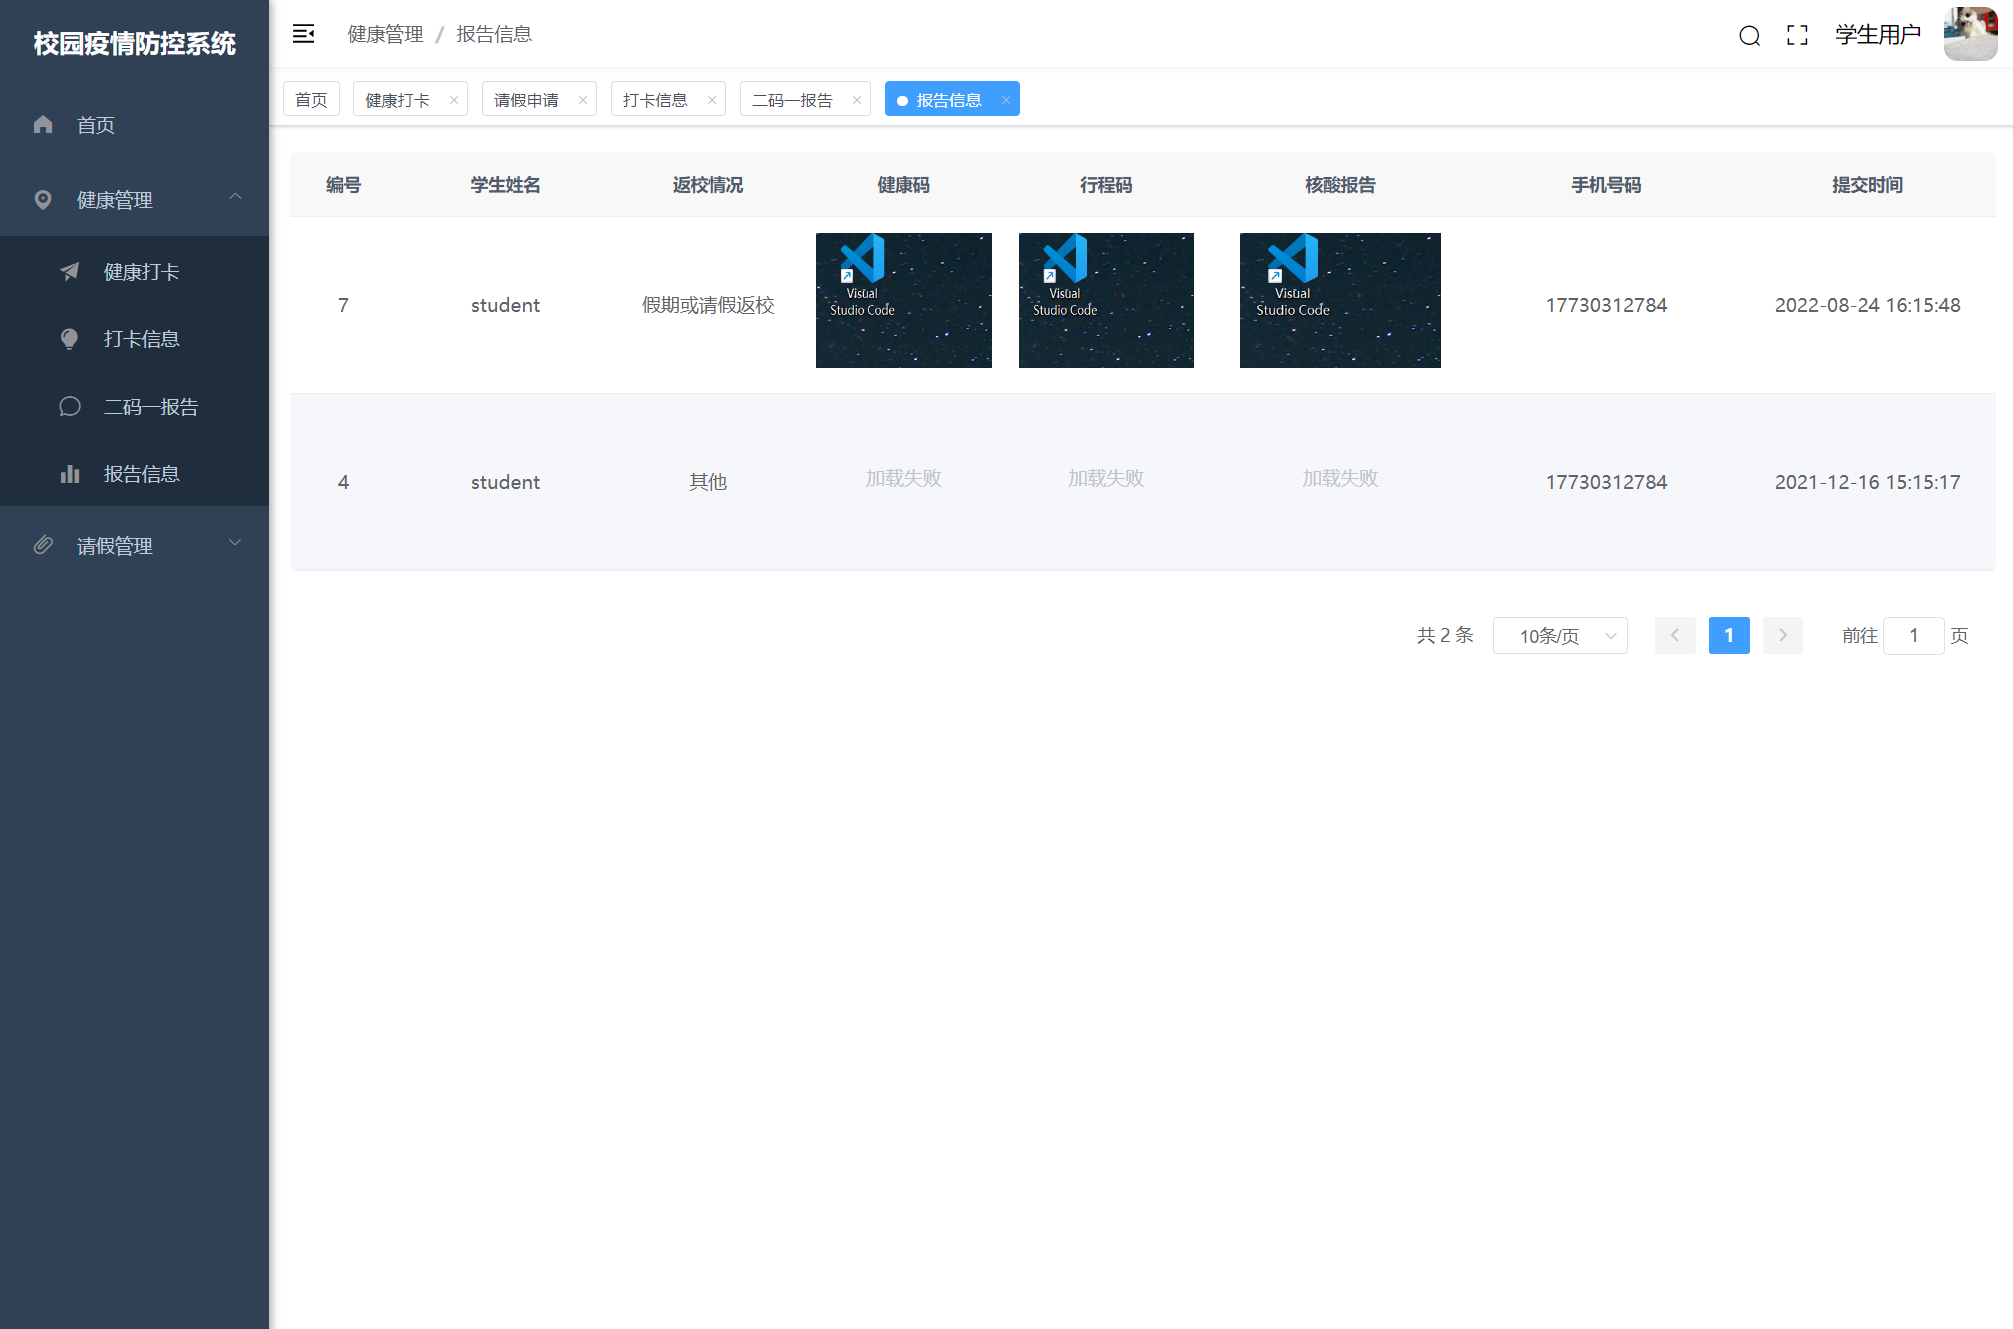Open the 10条/页 page size dropdown
Viewport: 2013px width, 1329px height.
click(x=1559, y=636)
